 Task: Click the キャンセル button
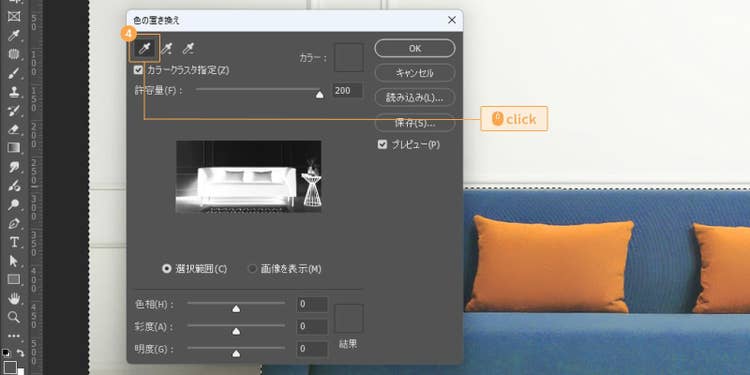[x=415, y=73]
